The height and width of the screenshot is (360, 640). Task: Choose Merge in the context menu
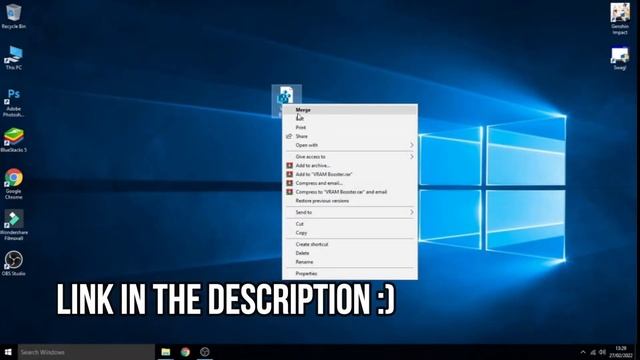coord(350,110)
